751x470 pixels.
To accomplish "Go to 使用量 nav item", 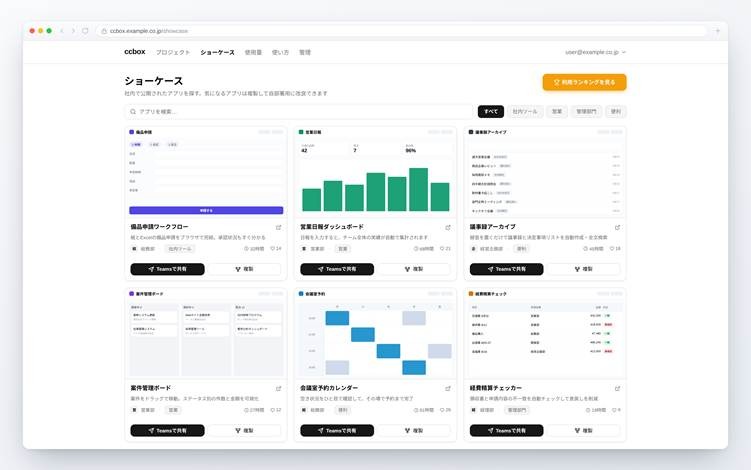I will coord(253,52).
